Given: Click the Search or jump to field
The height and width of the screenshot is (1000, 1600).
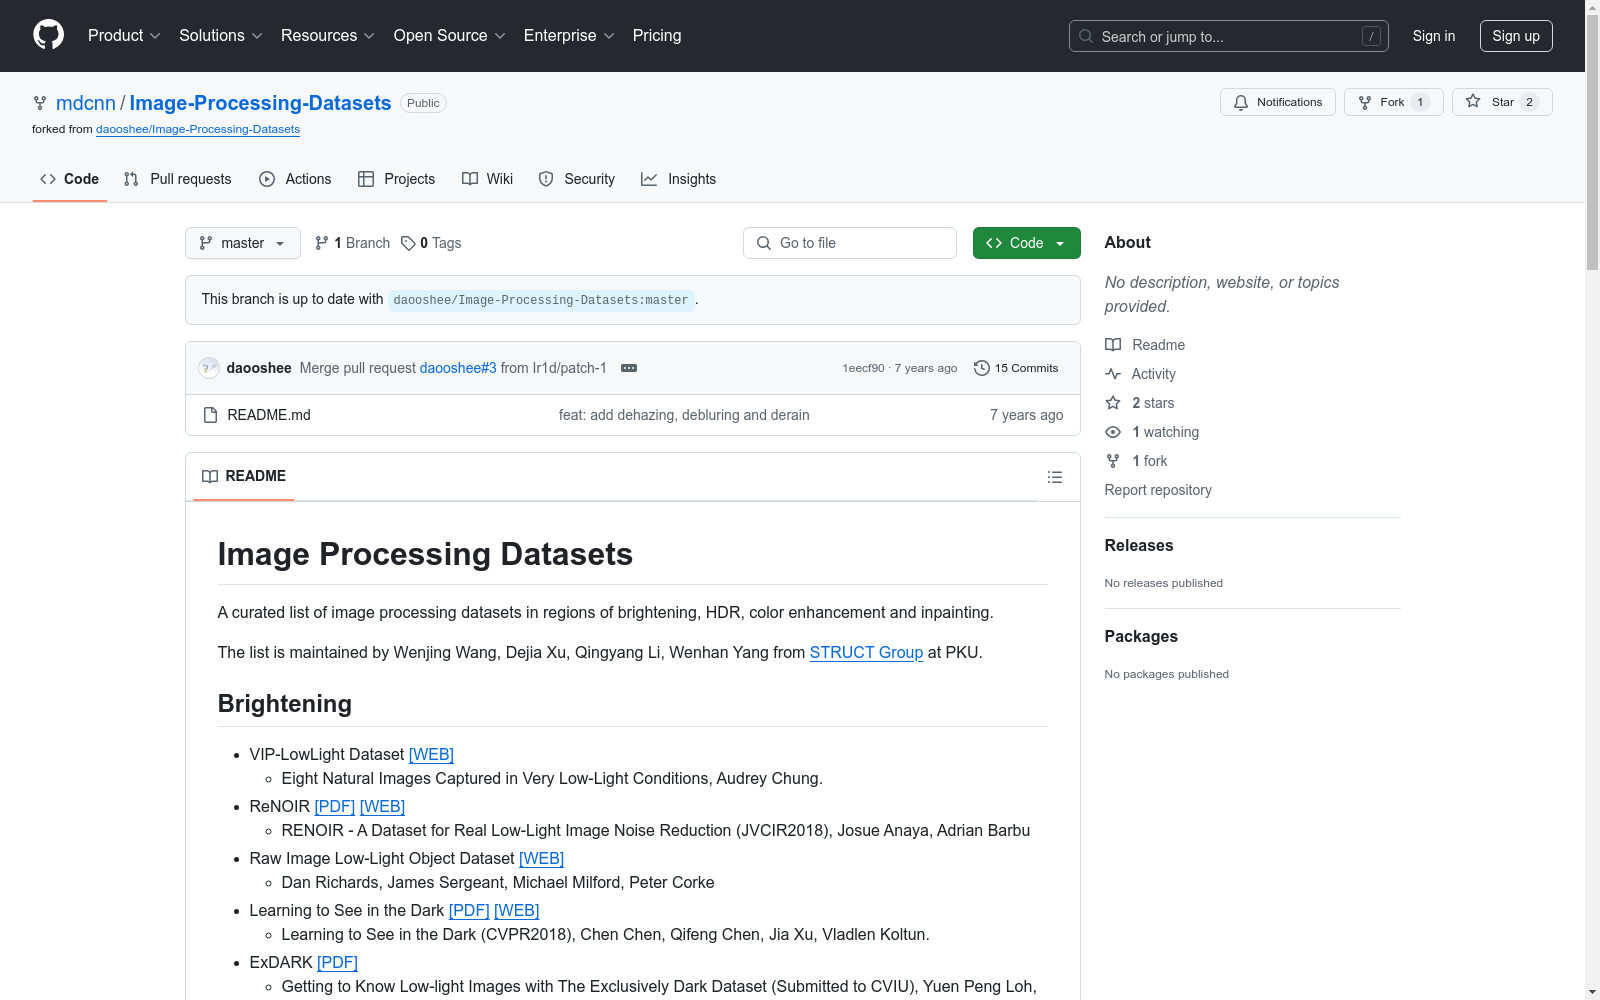Looking at the screenshot, I should coord(1229,36).
